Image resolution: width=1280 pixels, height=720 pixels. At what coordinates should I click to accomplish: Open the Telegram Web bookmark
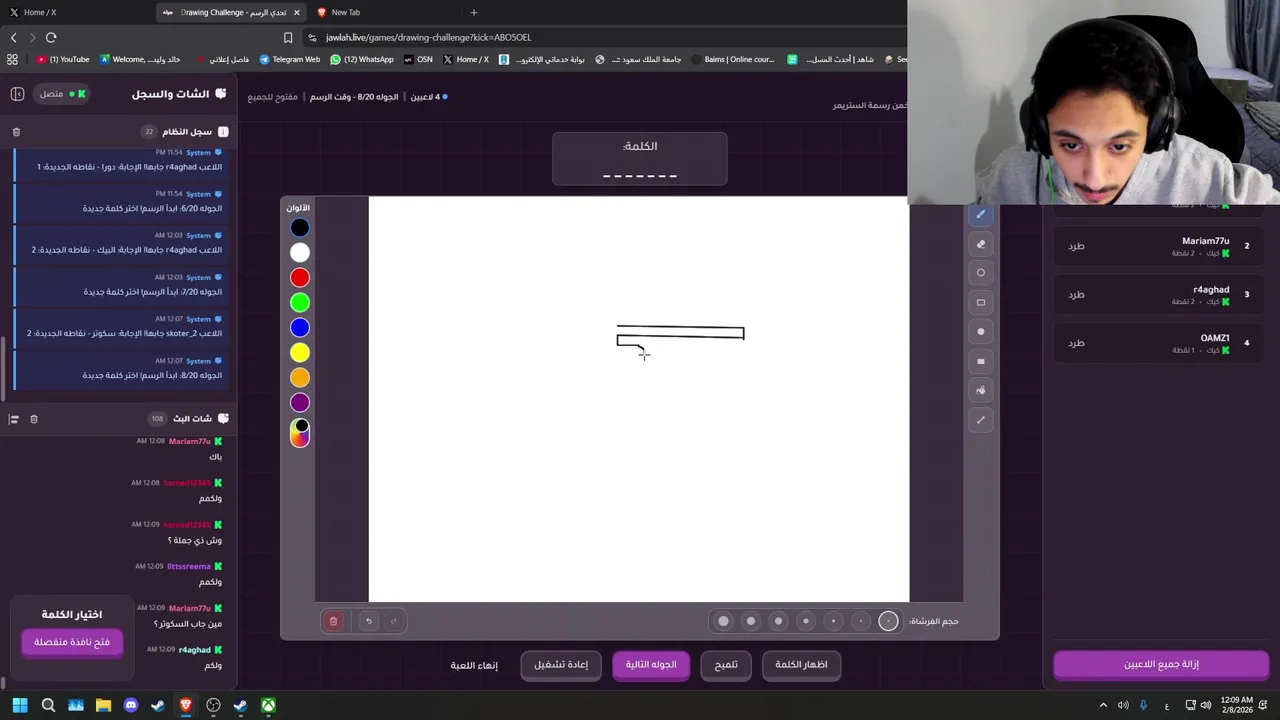(x=290, y=59)
